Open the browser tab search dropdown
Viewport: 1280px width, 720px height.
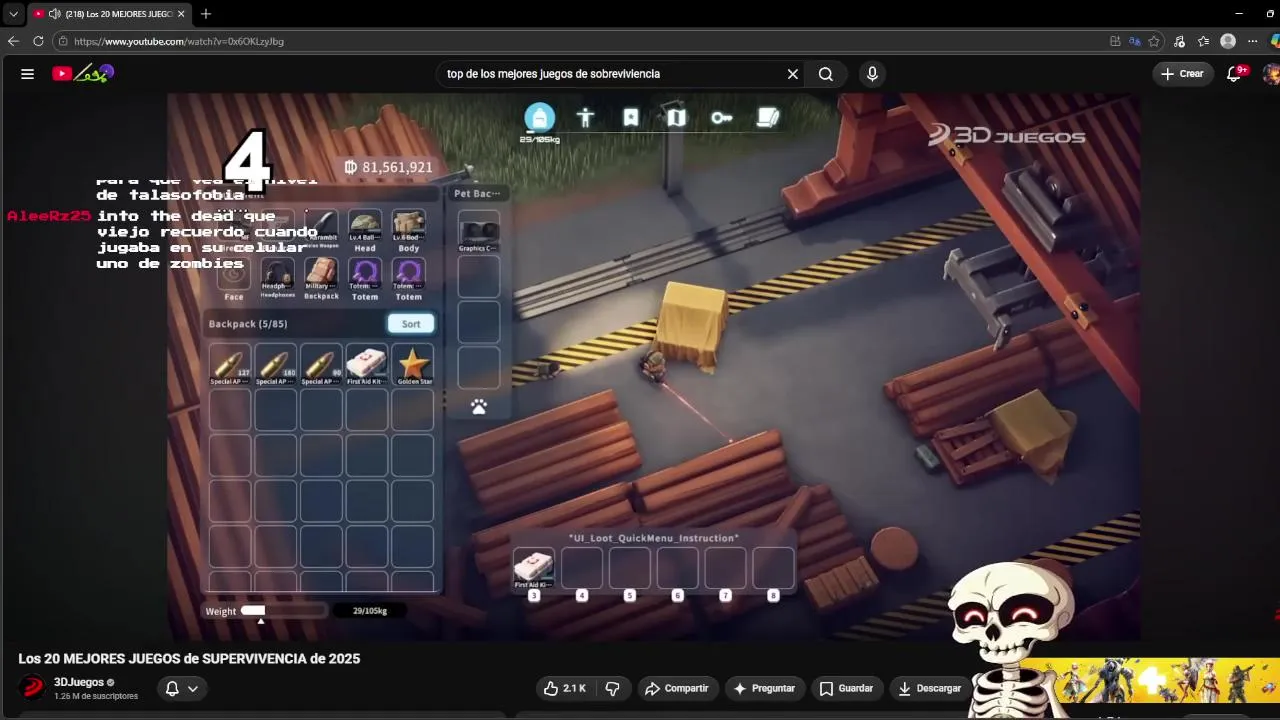(x=13, y=14)
